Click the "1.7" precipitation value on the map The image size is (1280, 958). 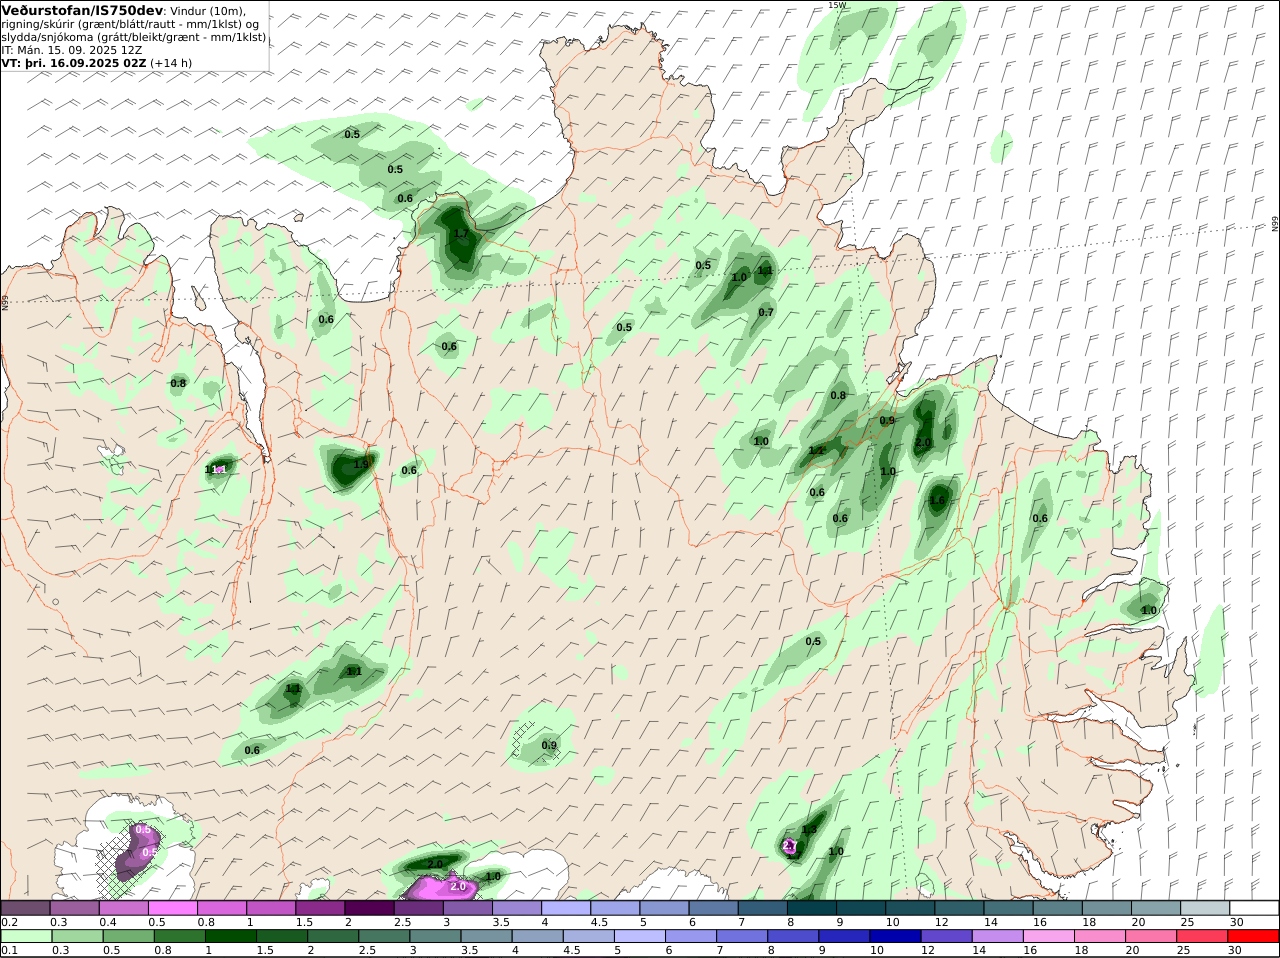tap(461, 234)
